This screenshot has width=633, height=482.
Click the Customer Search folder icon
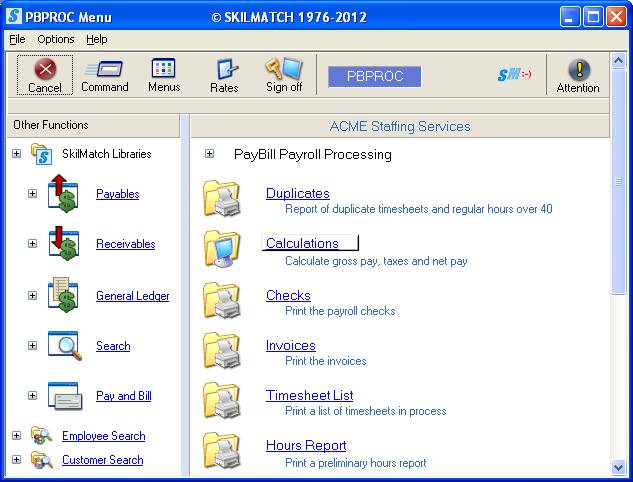click(x=42, y=460)
